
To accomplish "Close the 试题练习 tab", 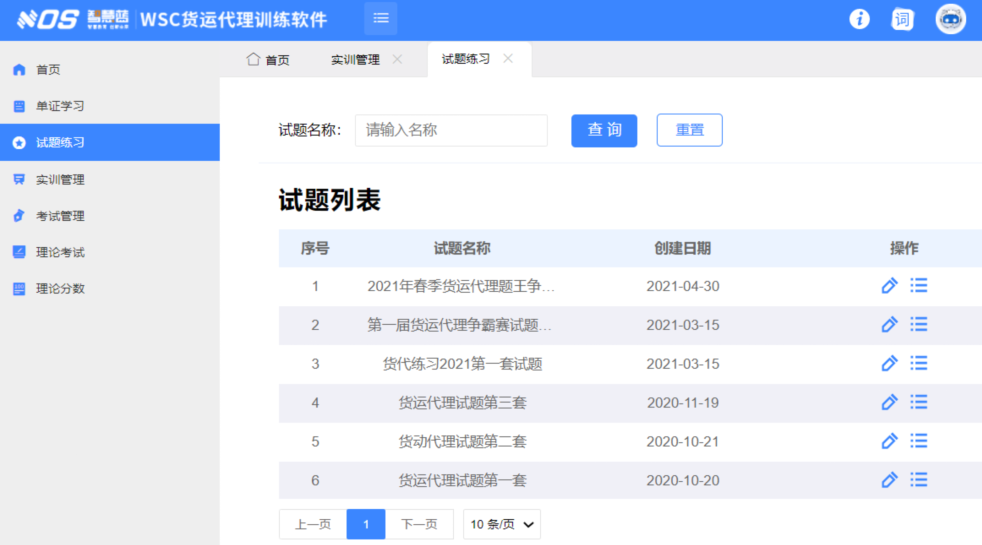I will [508, 59].
